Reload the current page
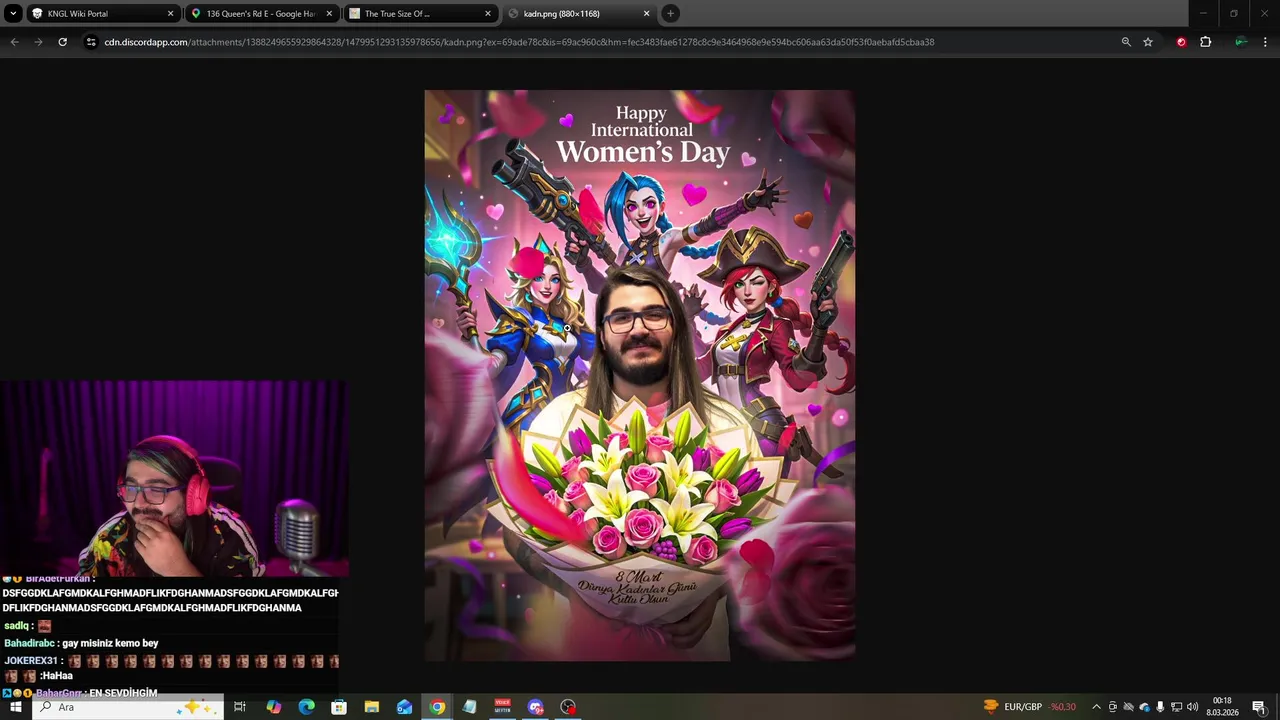This screenshot has width=1280, height=720. 62,42
